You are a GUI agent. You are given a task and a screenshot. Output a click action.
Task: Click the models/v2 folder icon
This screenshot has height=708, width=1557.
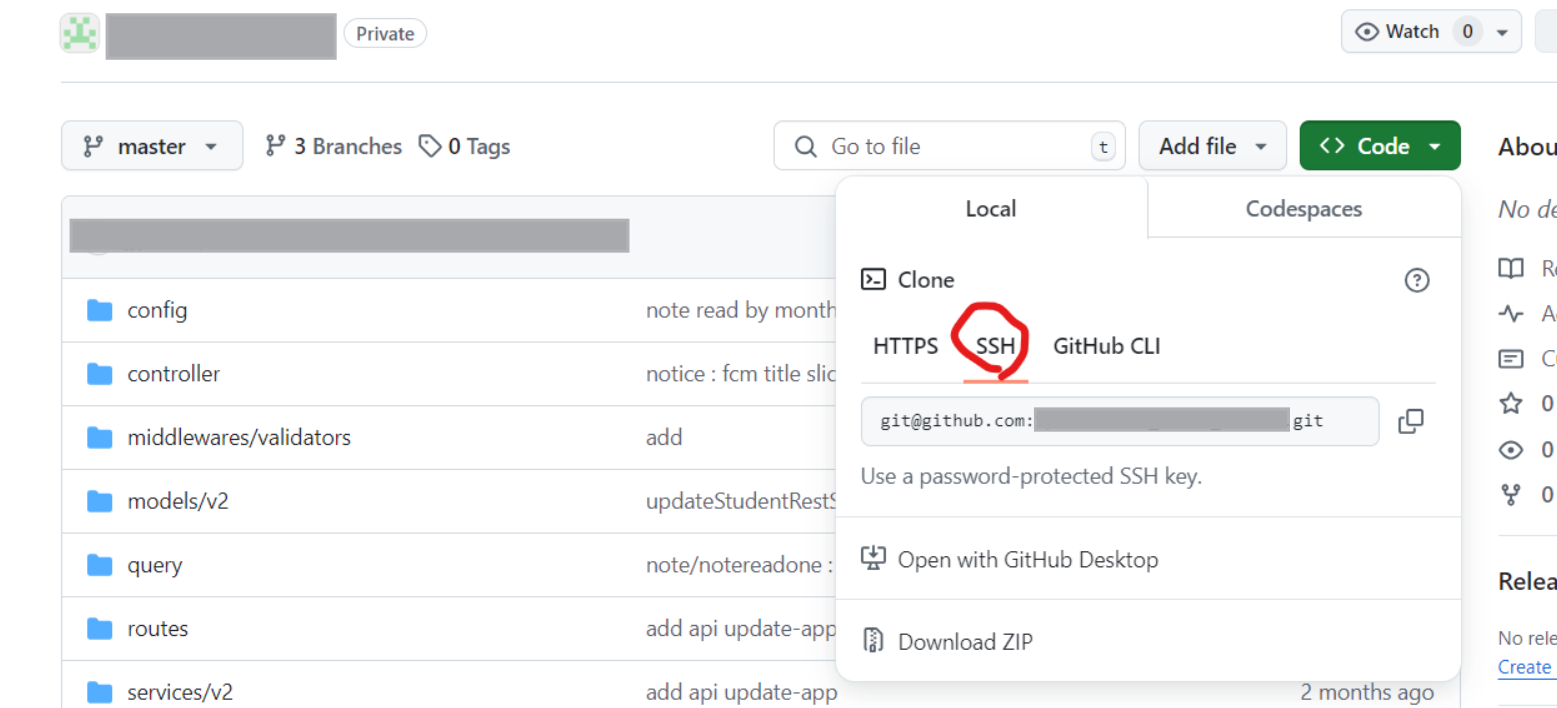99,501
